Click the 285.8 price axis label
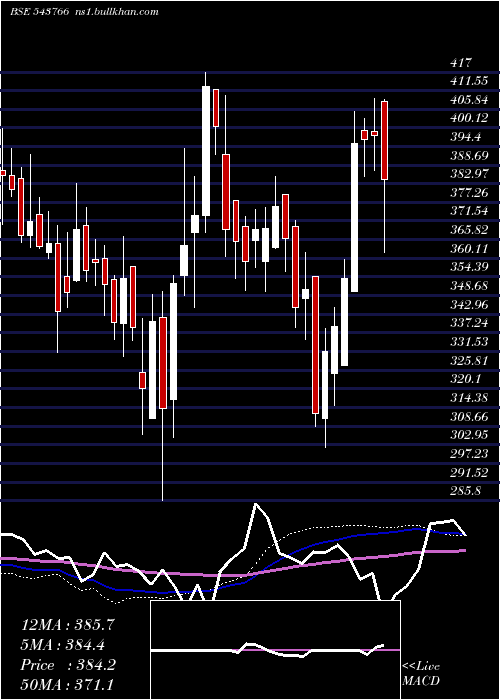500x700 pixels. coord(466,491)
